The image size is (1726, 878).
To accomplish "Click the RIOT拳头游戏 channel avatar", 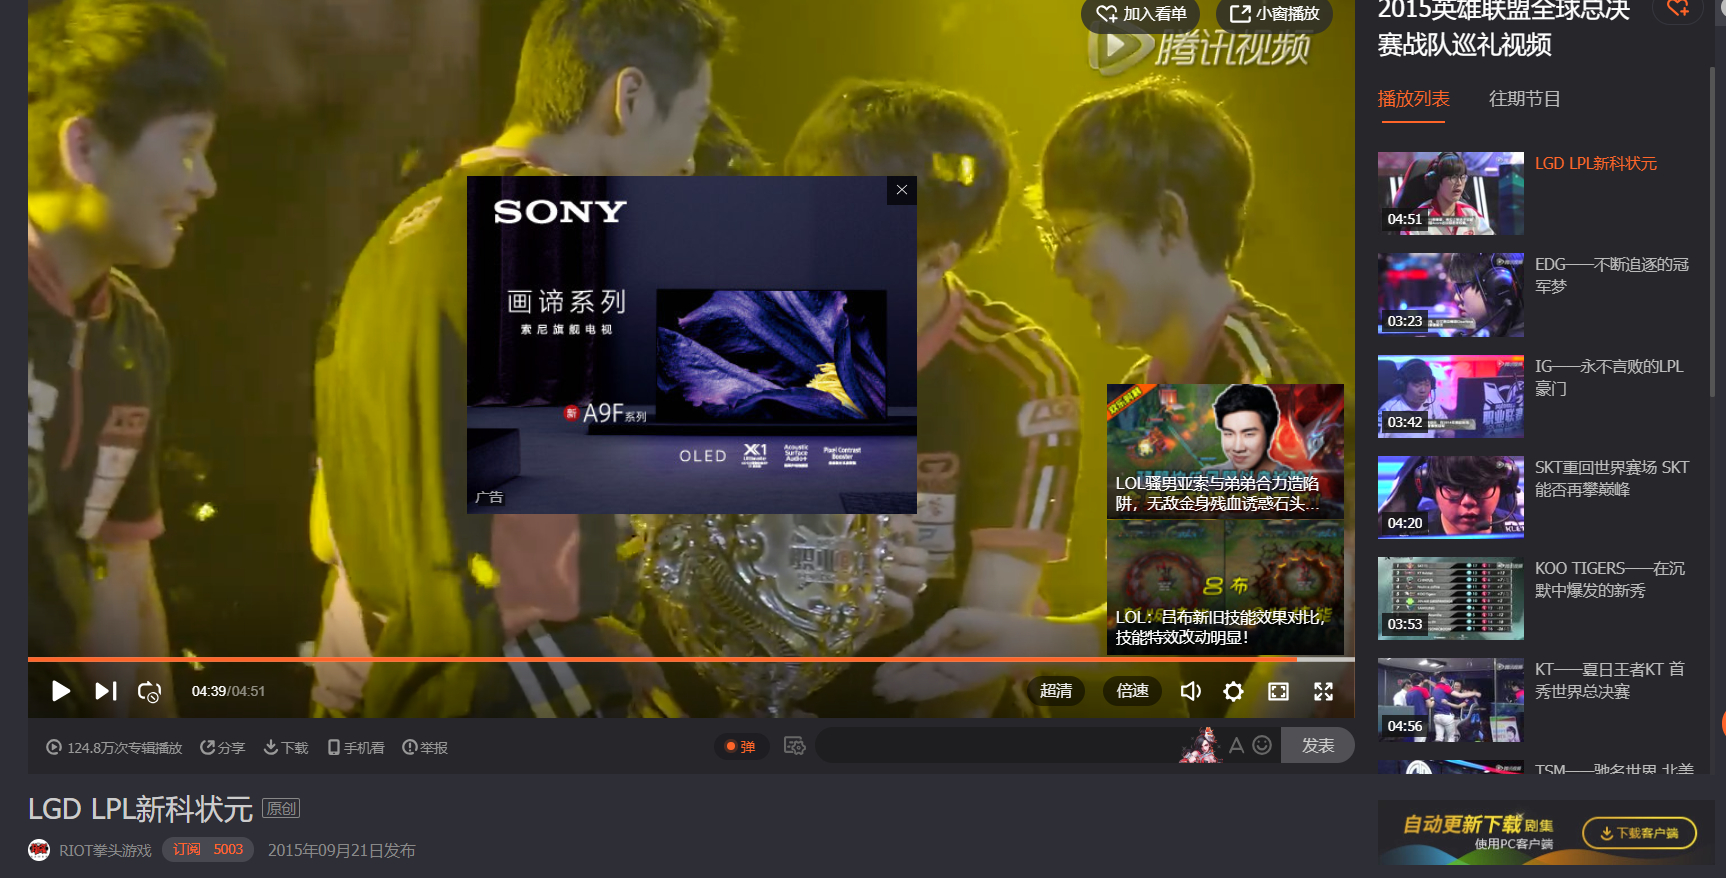I will [x=39, y=850].
